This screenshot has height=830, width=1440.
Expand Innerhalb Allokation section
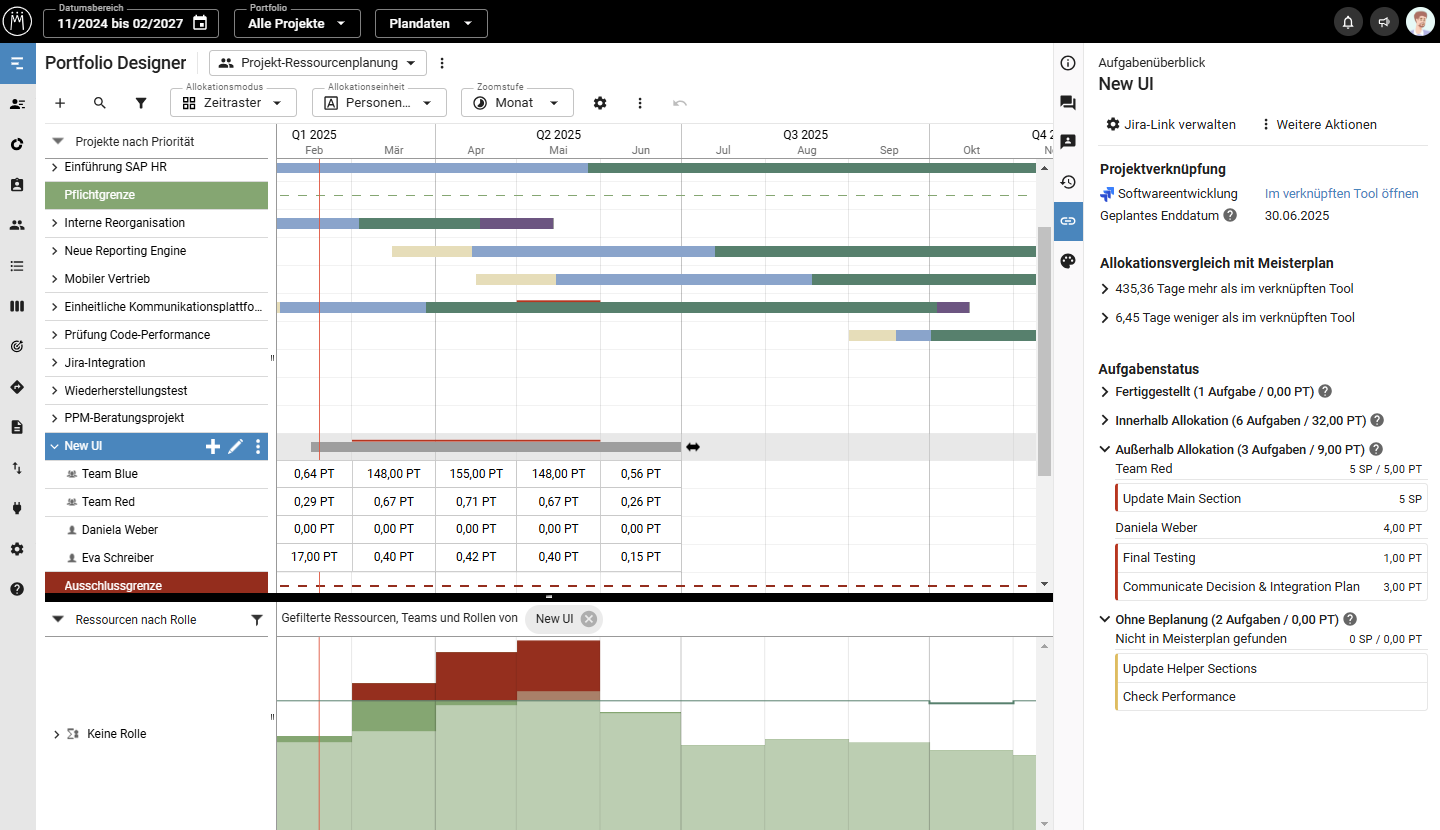pyautogui.click(x=1105, y=421)
